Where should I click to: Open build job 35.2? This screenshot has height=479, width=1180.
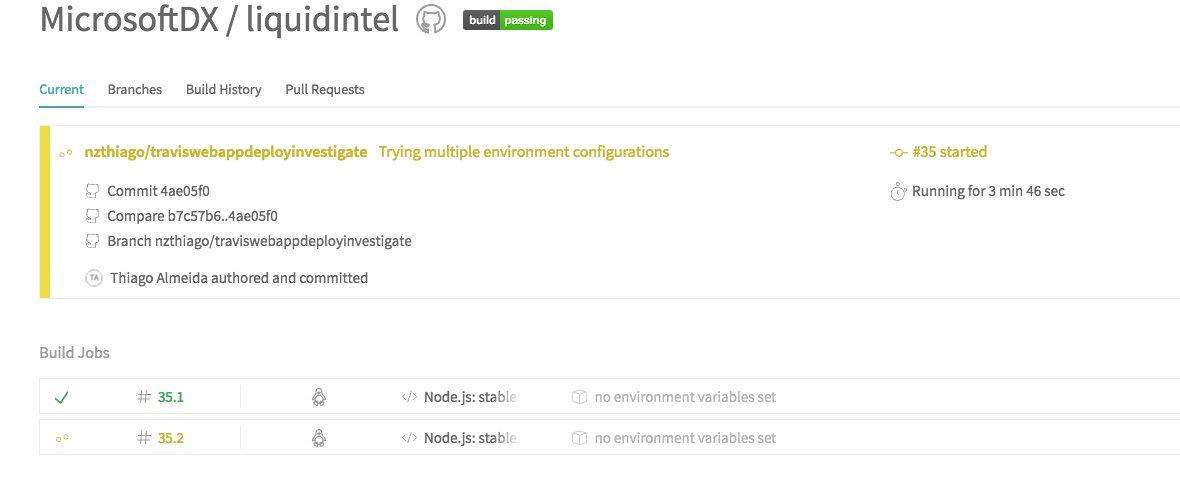coord(171,438)
